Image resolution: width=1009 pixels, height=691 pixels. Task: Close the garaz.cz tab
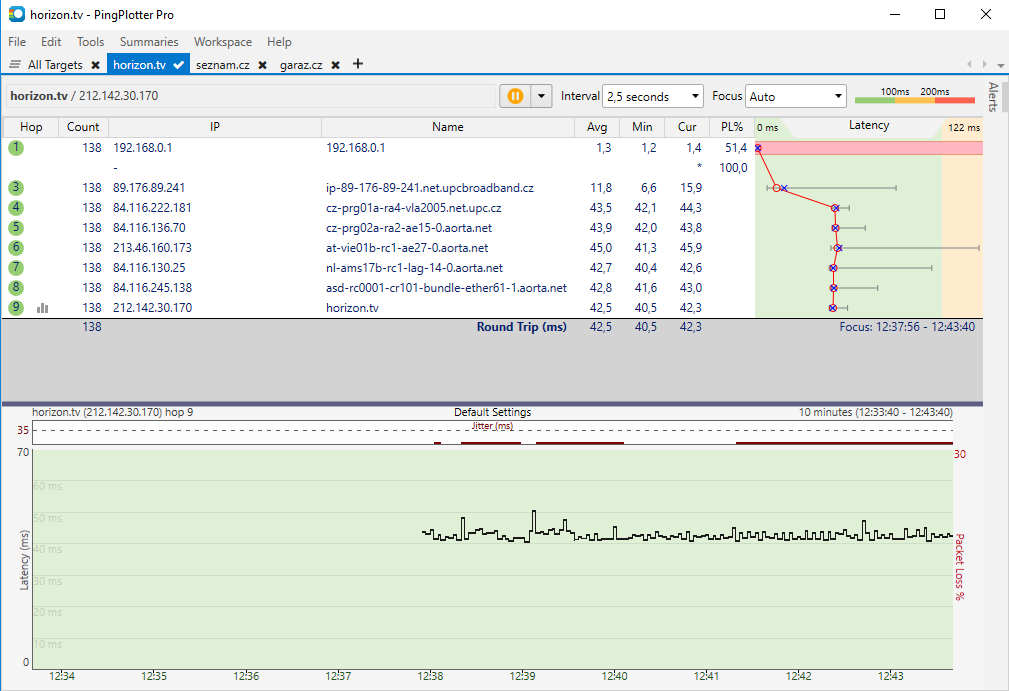pyautogui.click(x=336, y=65)
